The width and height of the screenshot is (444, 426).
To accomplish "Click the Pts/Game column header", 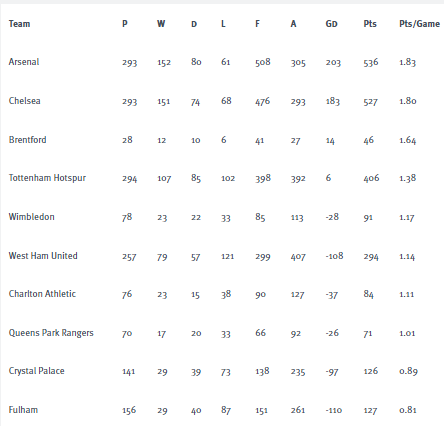I will pyautogui.click(x=419, y=24).
